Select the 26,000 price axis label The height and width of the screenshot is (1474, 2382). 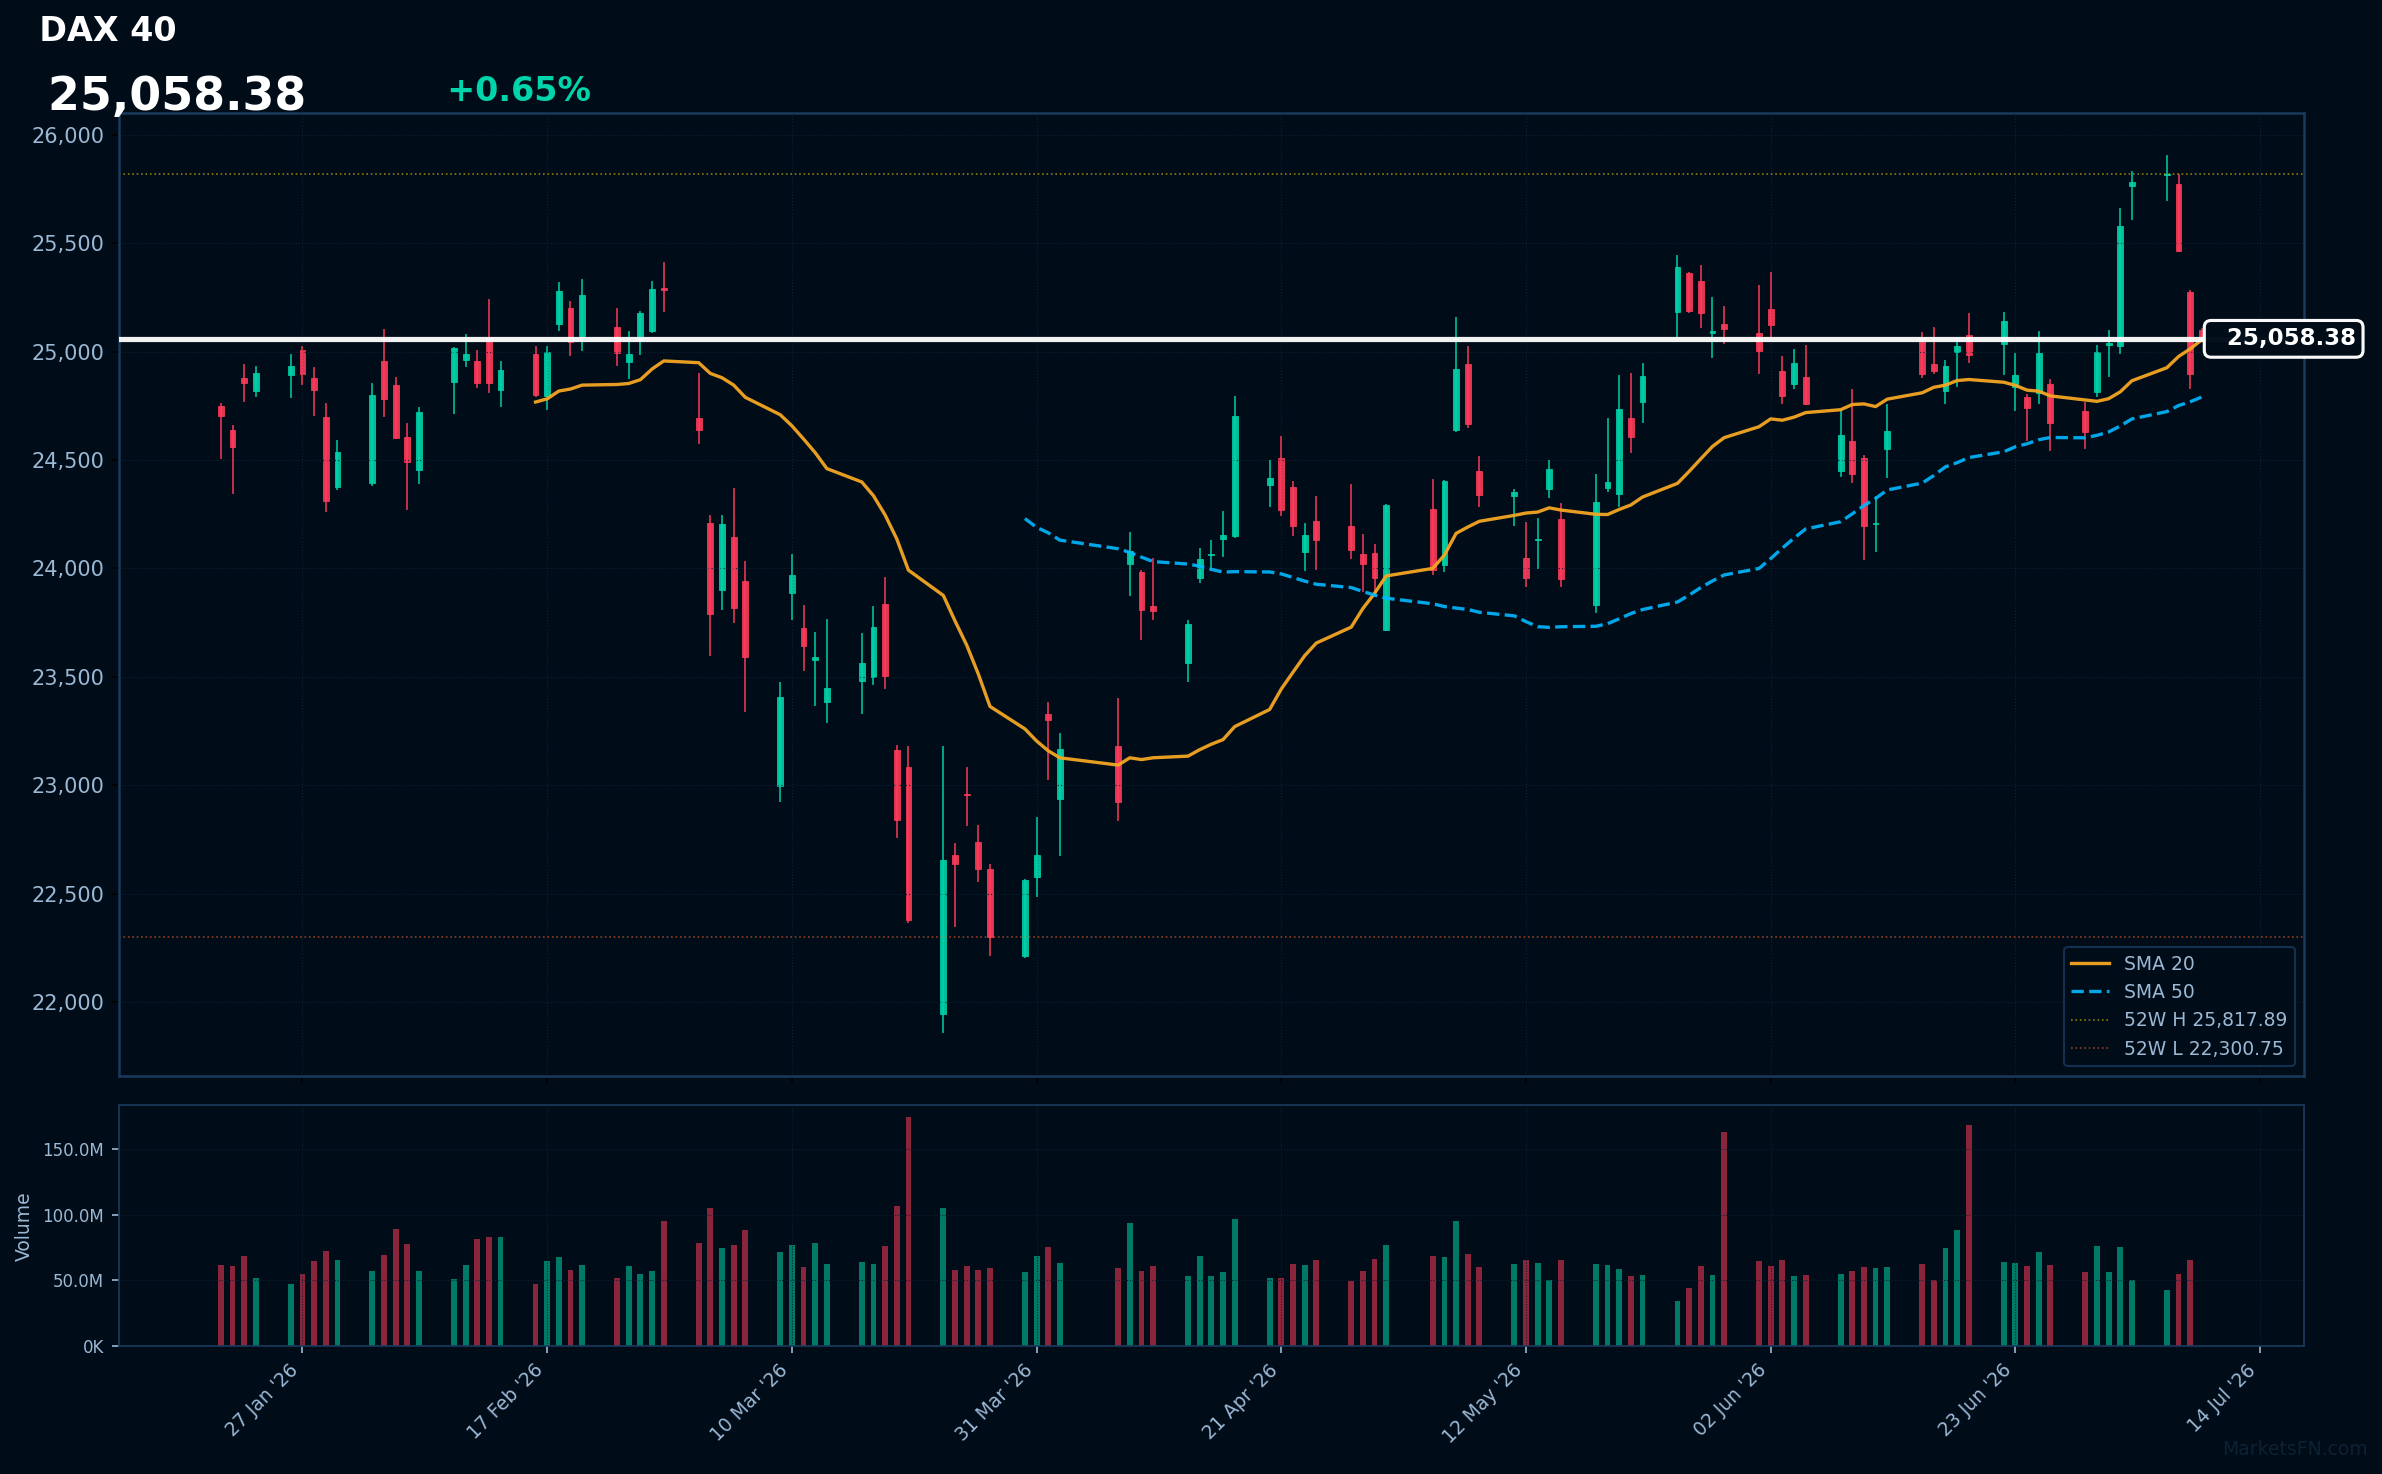point(68,136)
